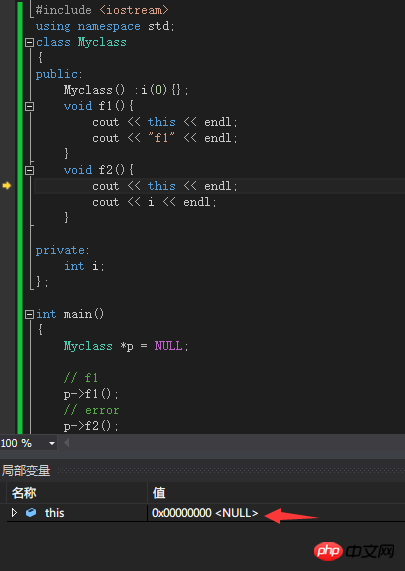
Task: Click the #include <iostream> line
Action: pyautogui.click(x=102, y=10)
